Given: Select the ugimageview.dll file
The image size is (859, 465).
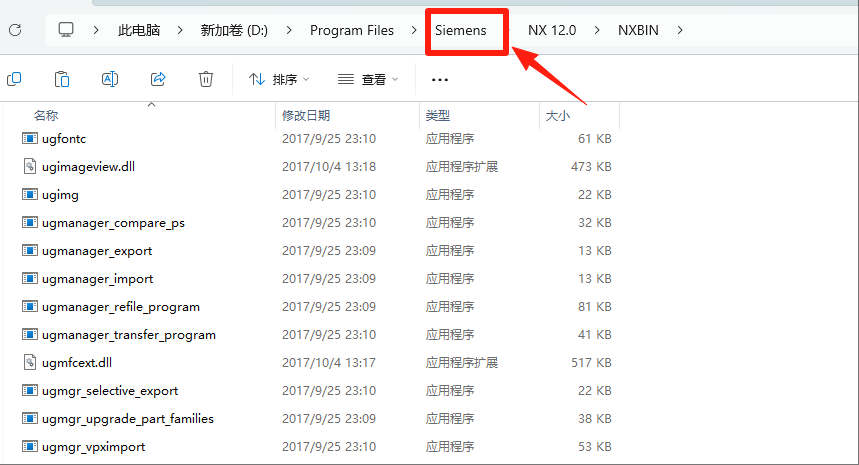Looking at the screenshot, I should 88,166.
